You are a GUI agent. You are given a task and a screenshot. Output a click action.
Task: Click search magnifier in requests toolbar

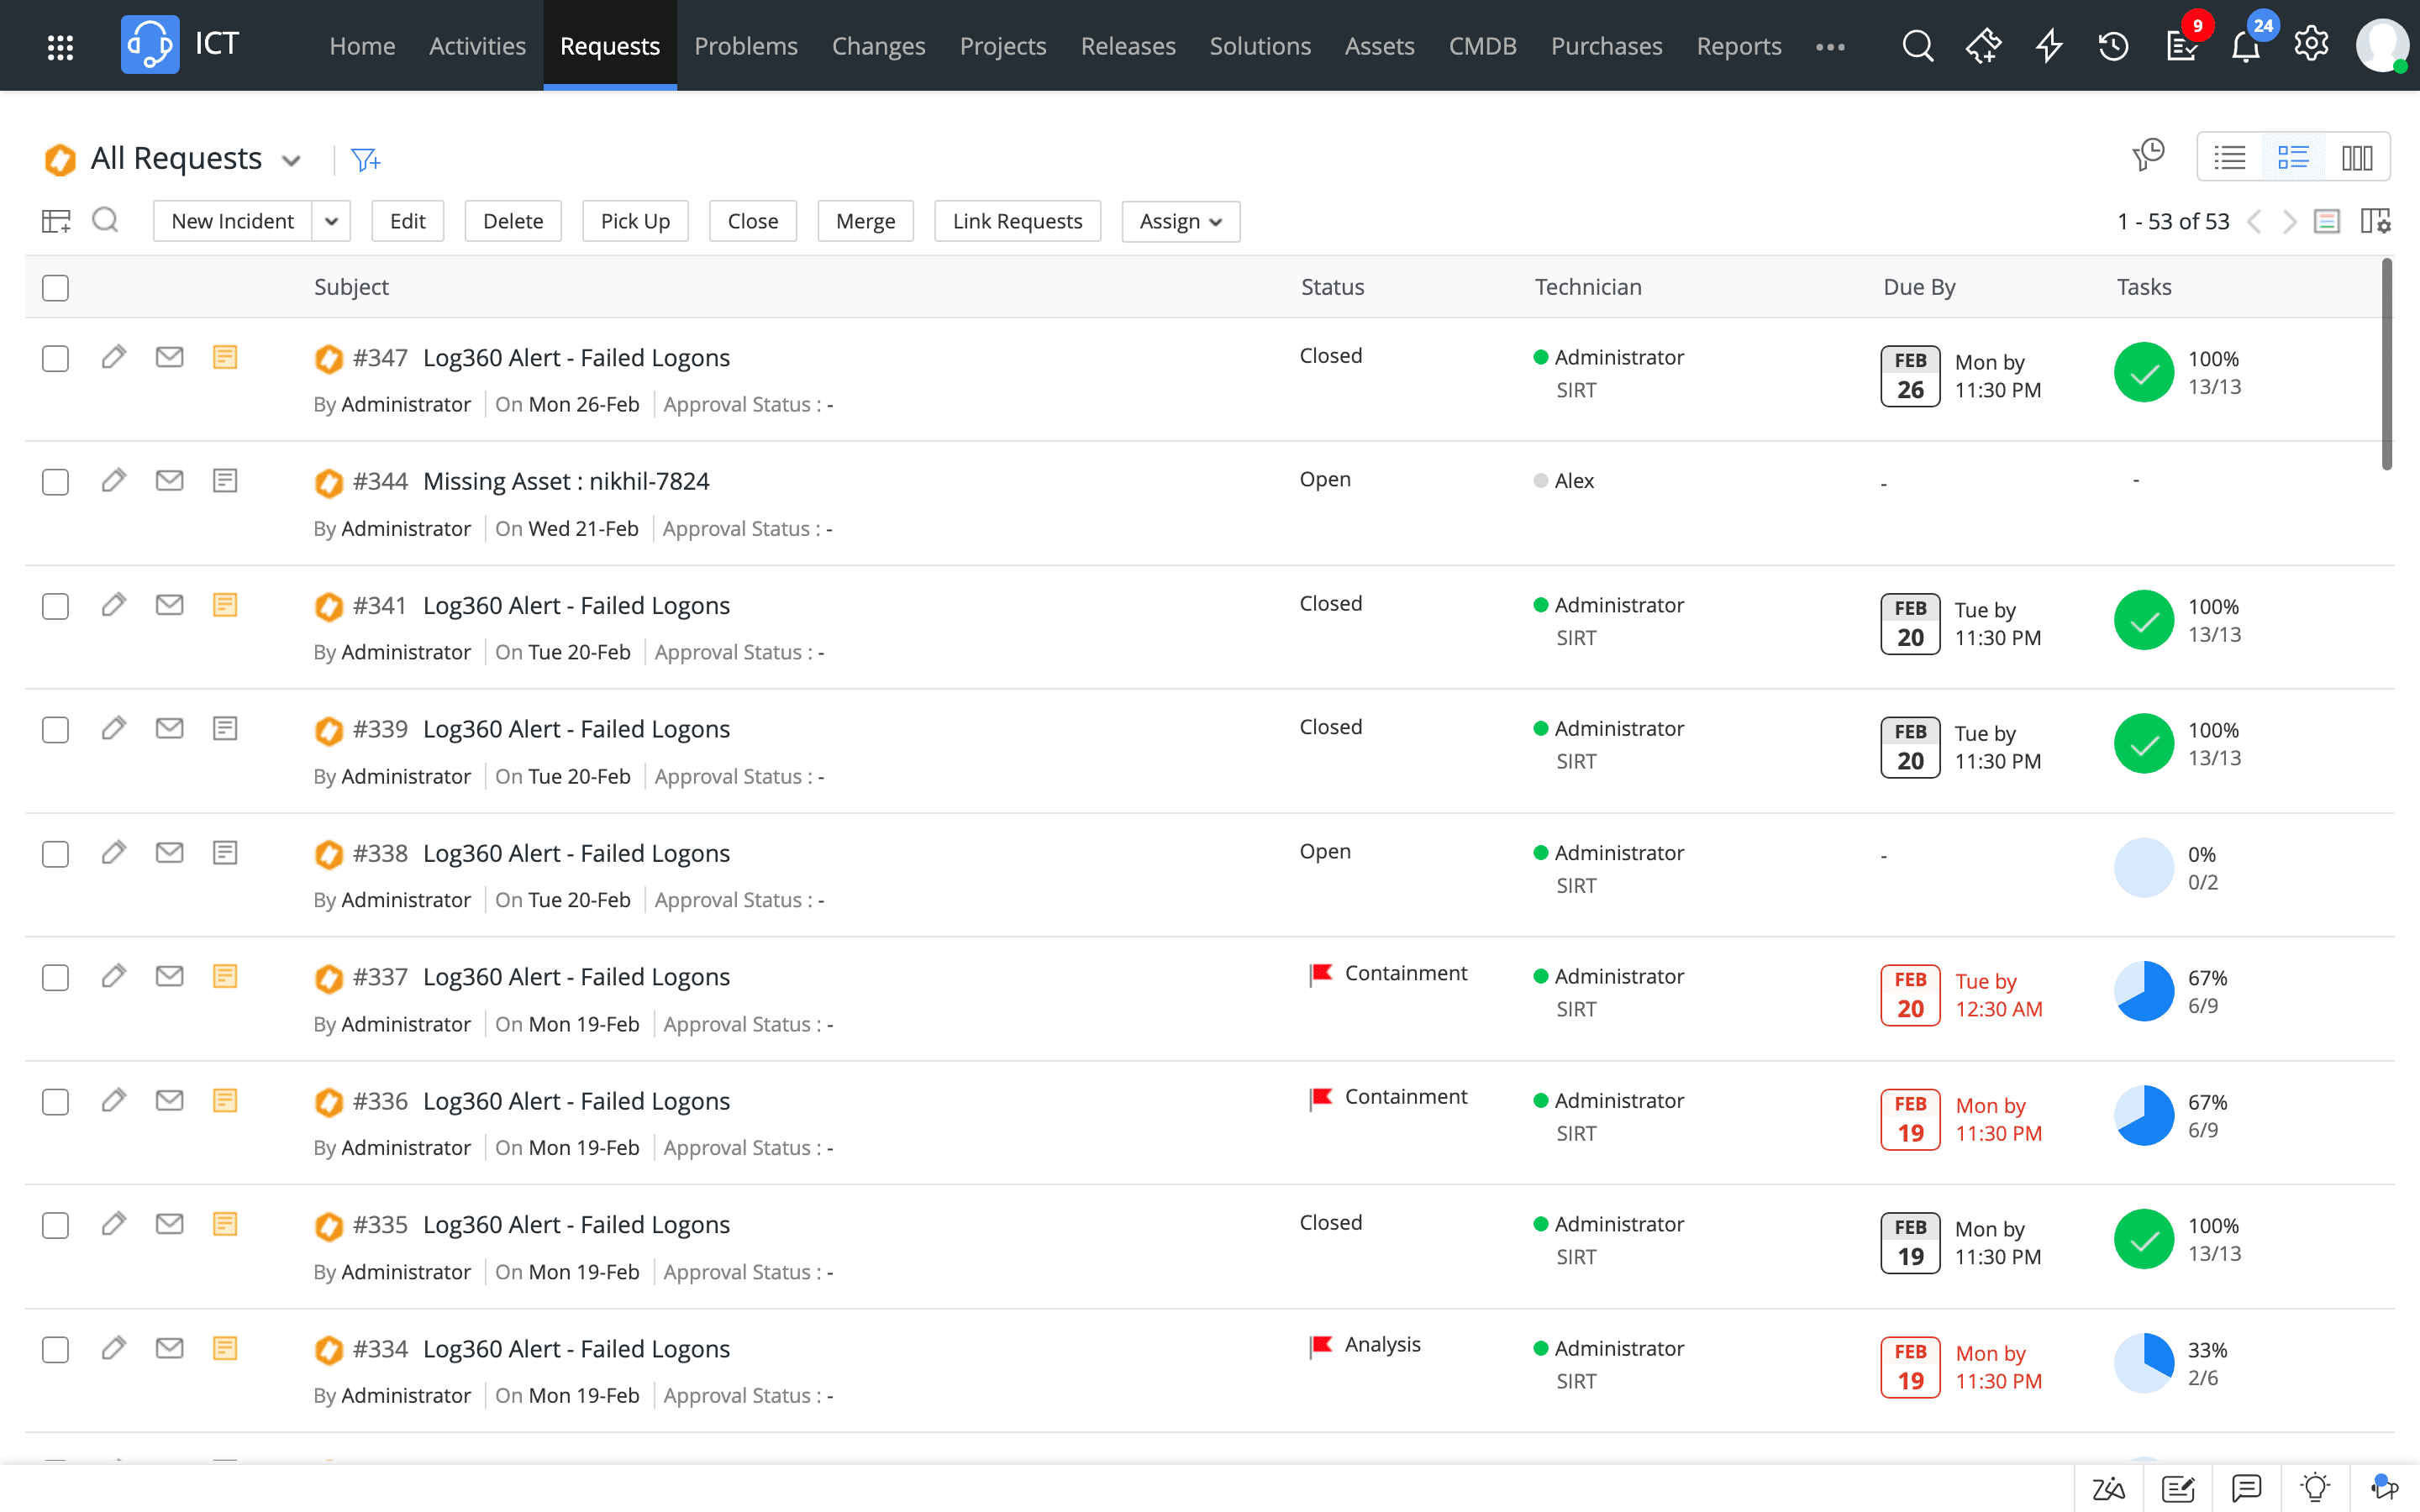[x=105, y=220]
